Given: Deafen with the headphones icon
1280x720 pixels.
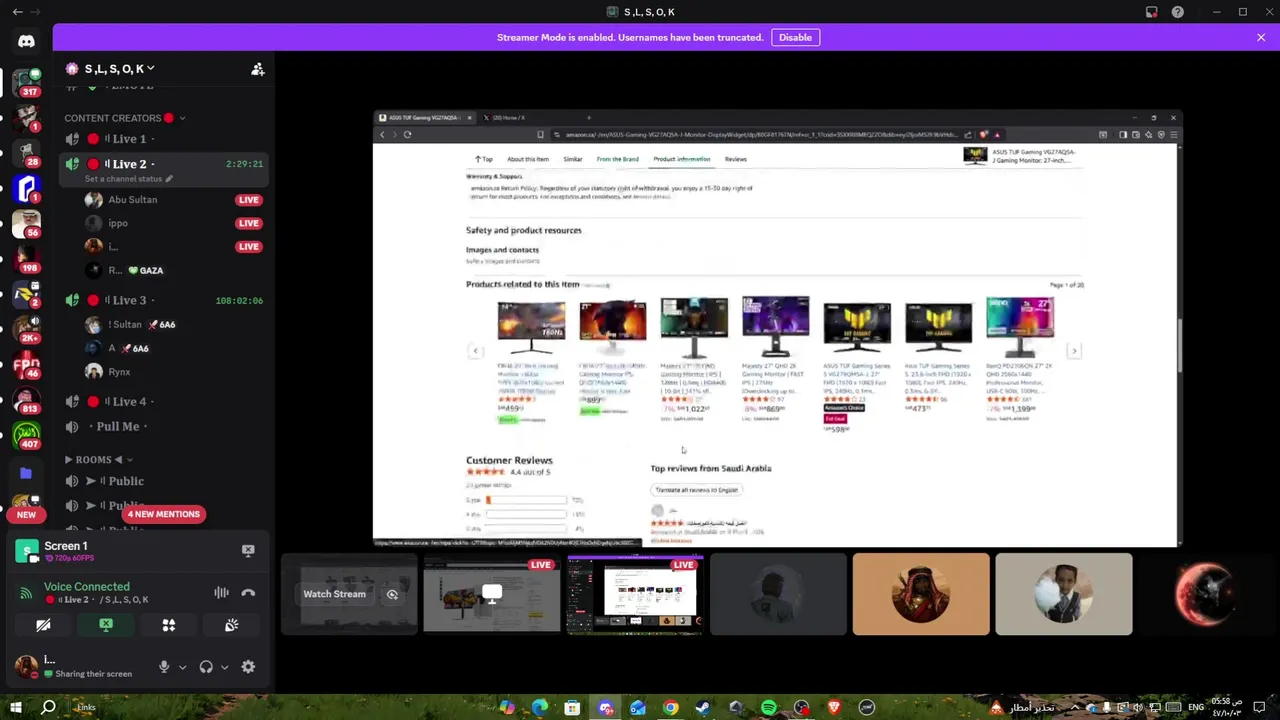Looking at the screenshot, I should [206, 667].
